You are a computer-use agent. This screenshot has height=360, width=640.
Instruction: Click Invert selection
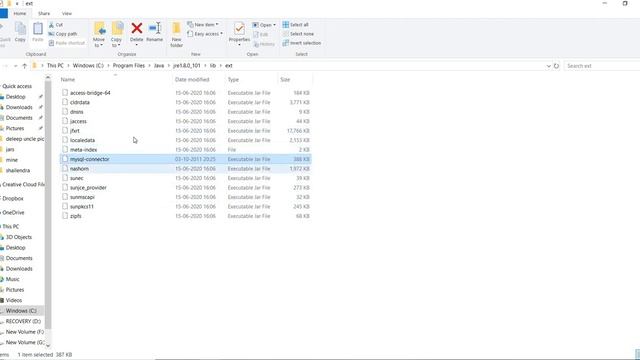click(302, 43)
